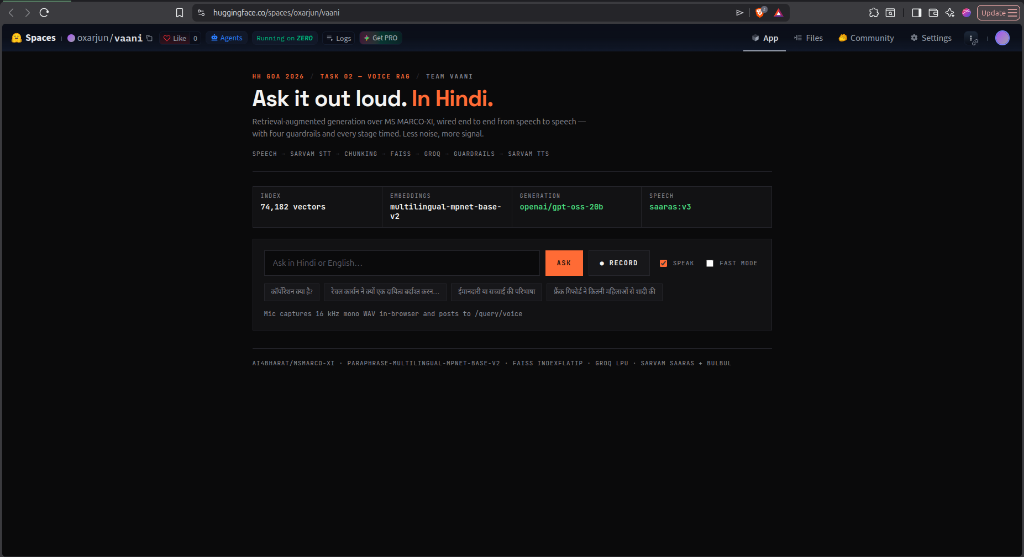Open the Brave Rewards triangle icon
This screenshot has width=1024, height=557.
(778, 12)
